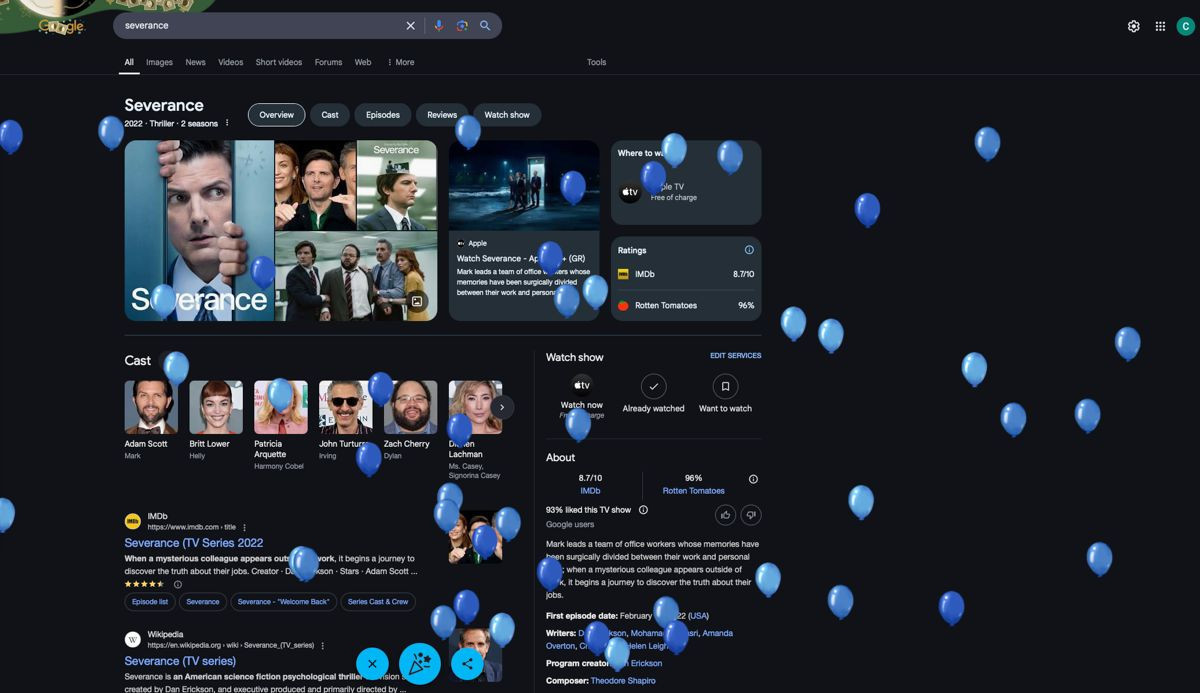Show the next cast members with the arrow
Viewport: 1200px width, 693px height.
click(502, 407)
